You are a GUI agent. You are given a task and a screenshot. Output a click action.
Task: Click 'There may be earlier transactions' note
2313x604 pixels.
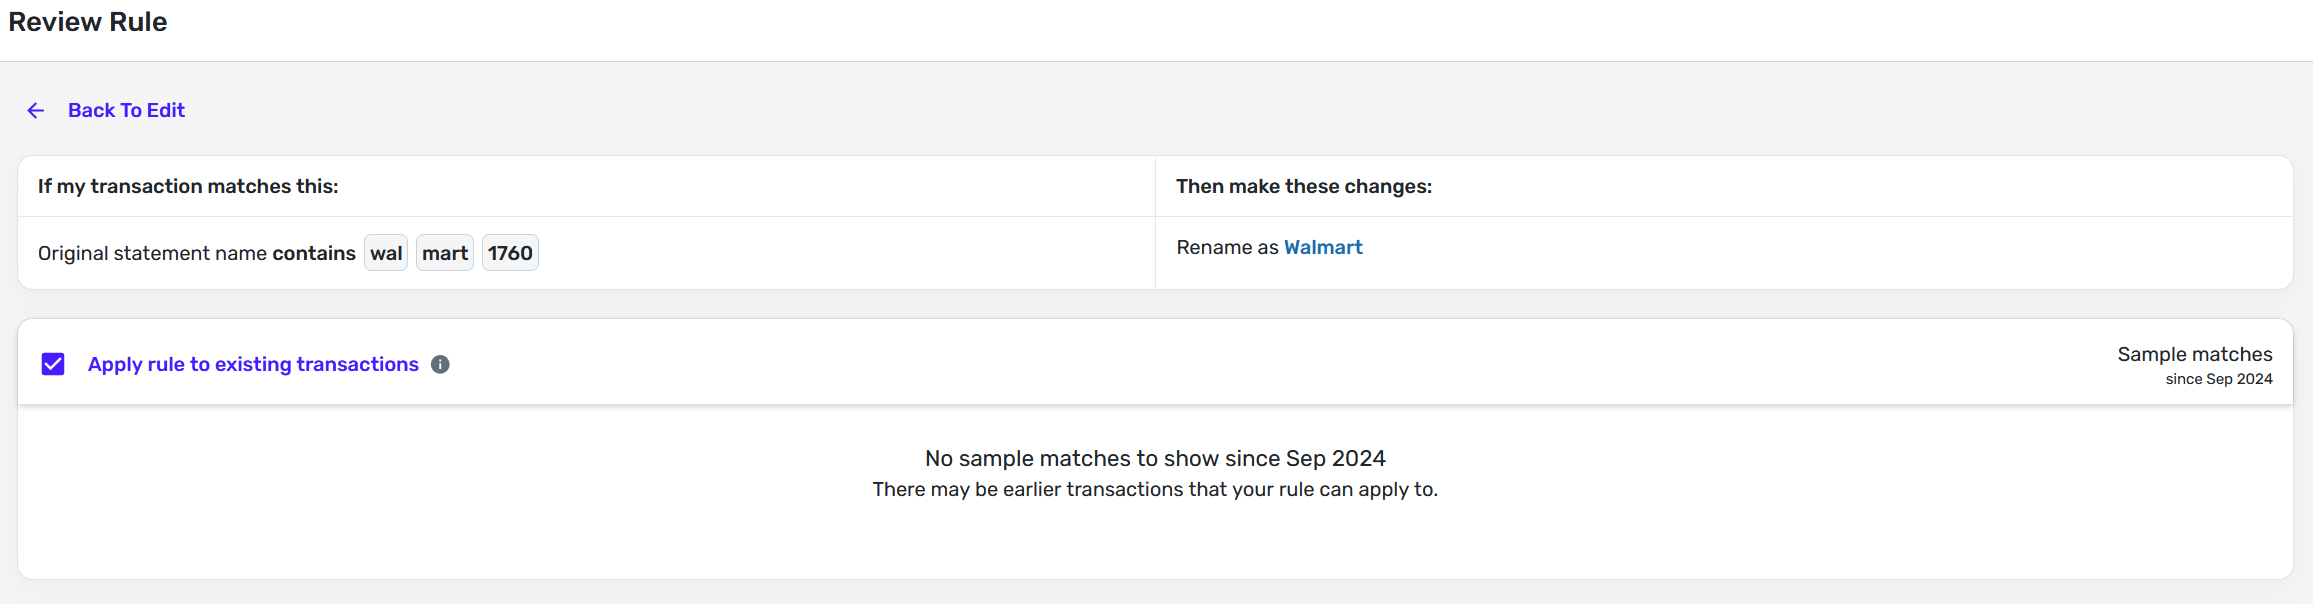pos(1155,490)
